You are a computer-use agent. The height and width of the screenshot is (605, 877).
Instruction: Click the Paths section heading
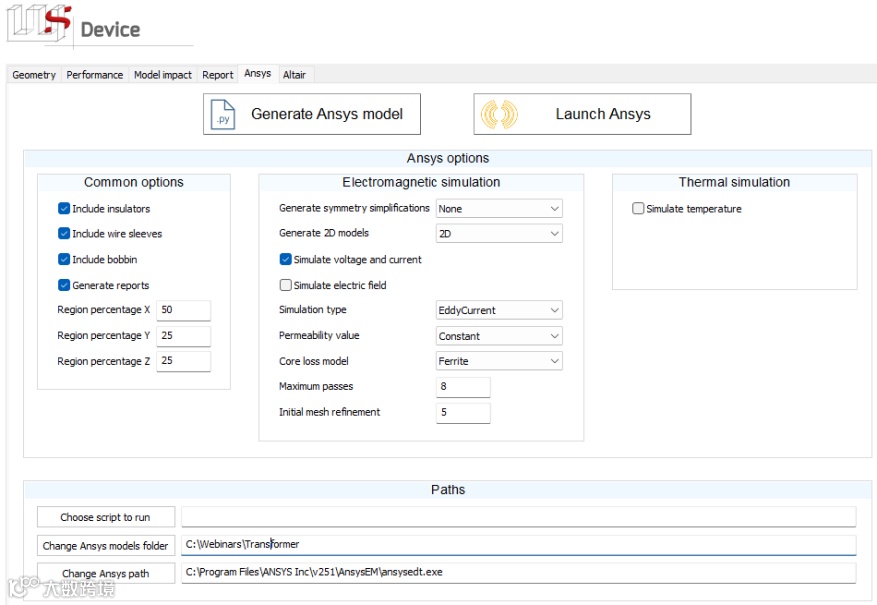click(x=448, y=490)
